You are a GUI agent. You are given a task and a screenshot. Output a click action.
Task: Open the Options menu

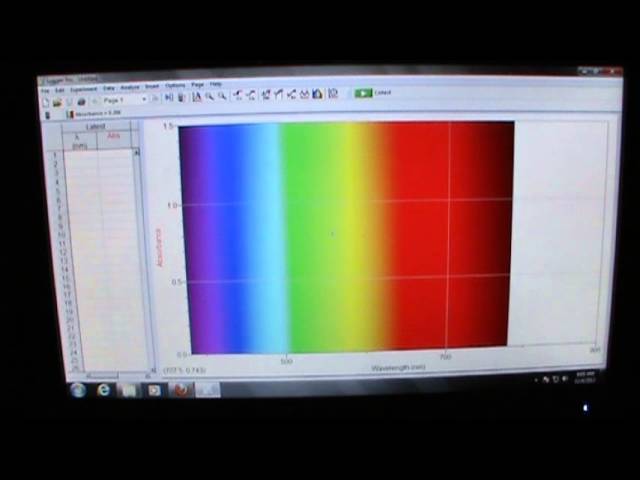pos(175,86)
